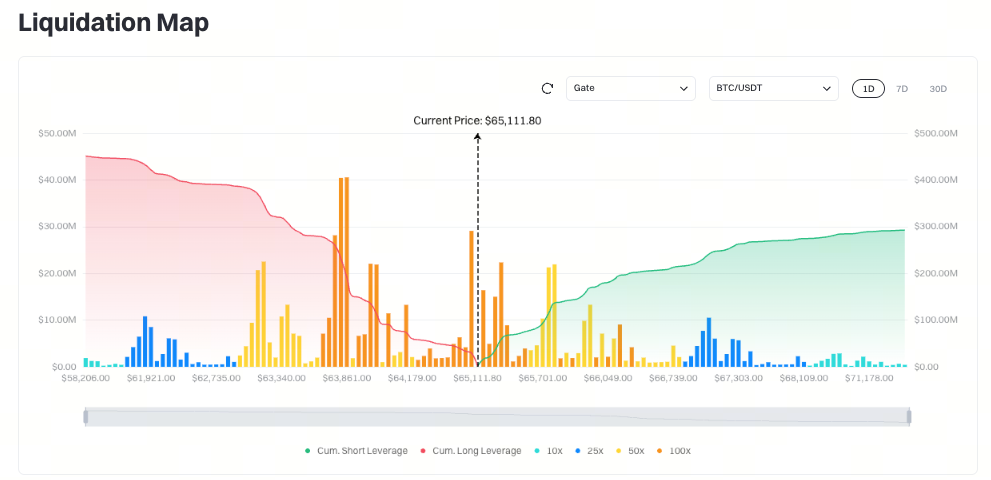Switch to the 7D timeframe
The width and height of the screenshot is (991, 480).
click(902, 89)
